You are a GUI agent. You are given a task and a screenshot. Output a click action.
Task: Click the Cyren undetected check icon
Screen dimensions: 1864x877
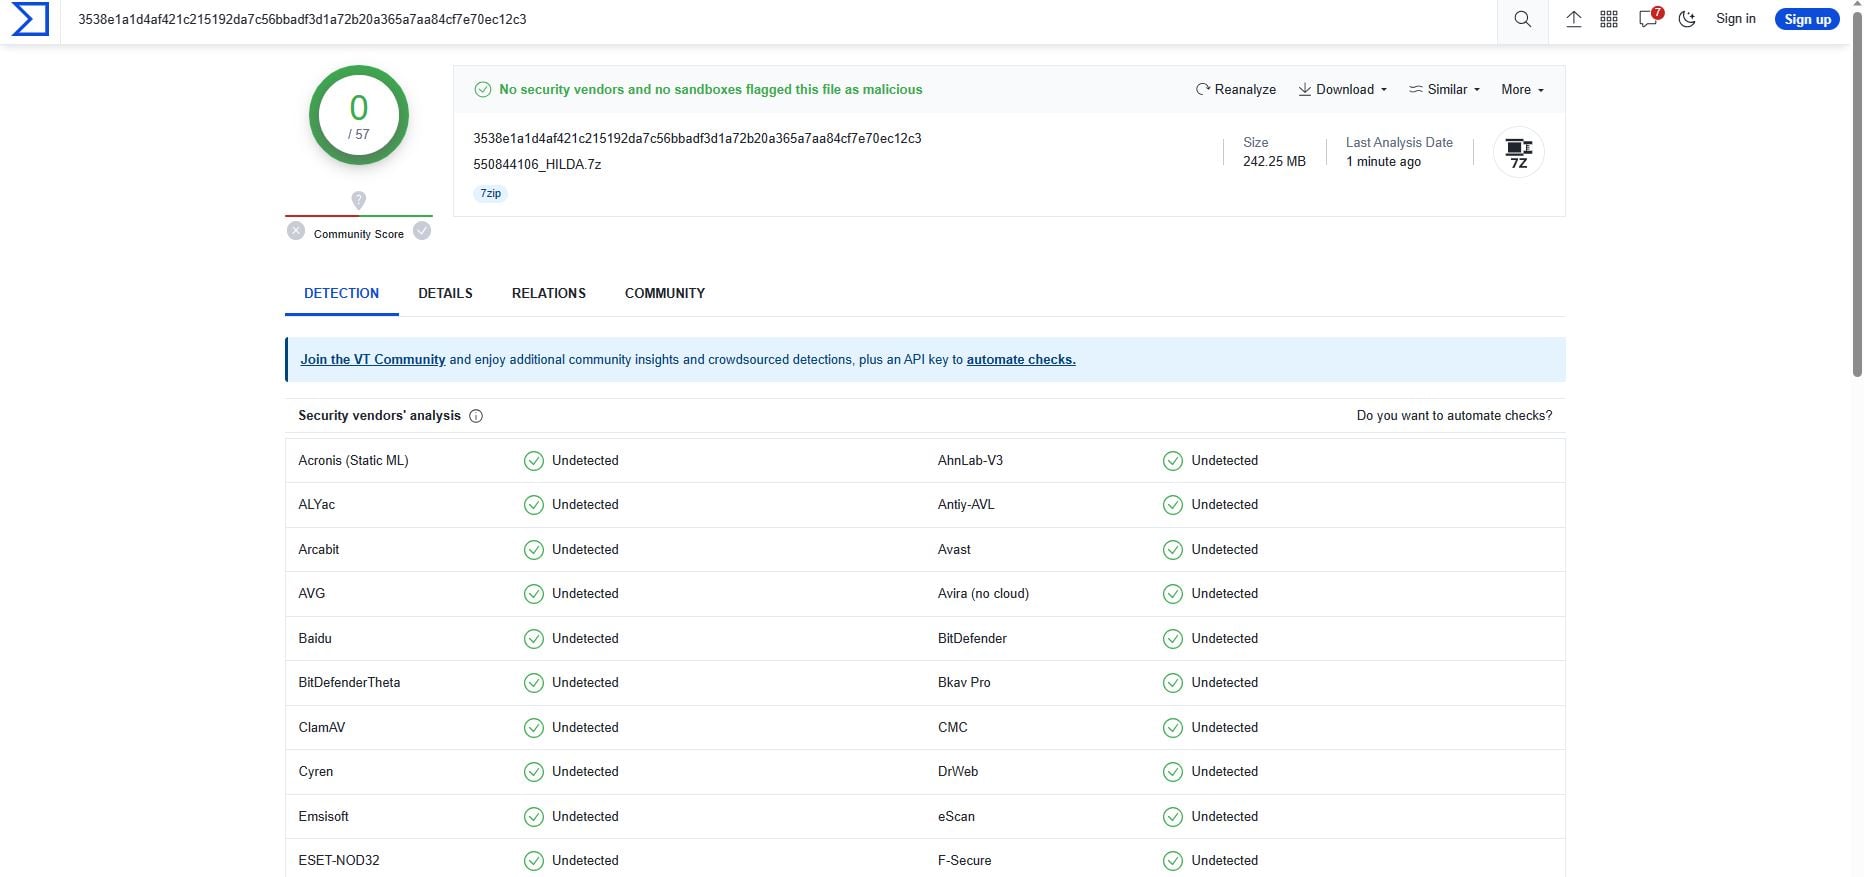[534, 772]
